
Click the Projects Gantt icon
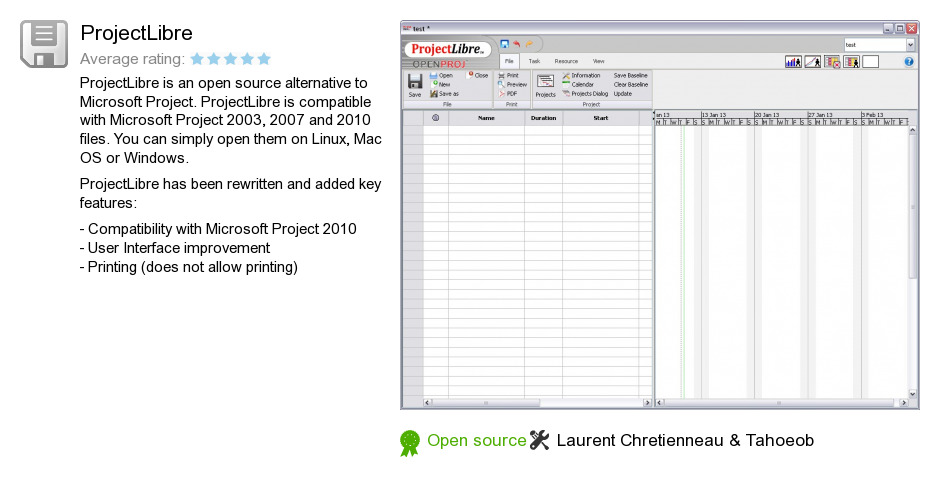tap(545, 85)
